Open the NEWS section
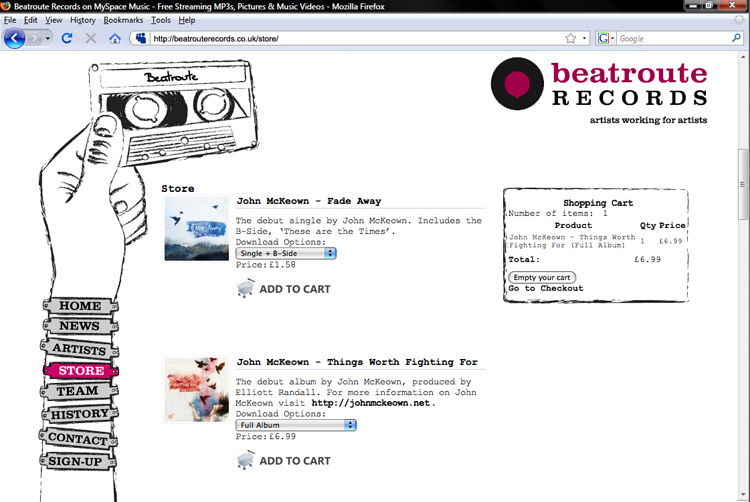The image size is (750, 502). pyautogui.click(x=79, y=326)
